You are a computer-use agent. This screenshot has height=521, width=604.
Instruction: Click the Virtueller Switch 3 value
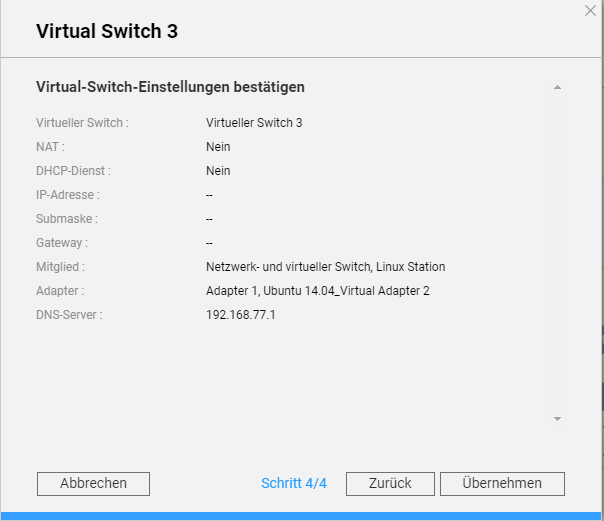(x=254, y=123)
